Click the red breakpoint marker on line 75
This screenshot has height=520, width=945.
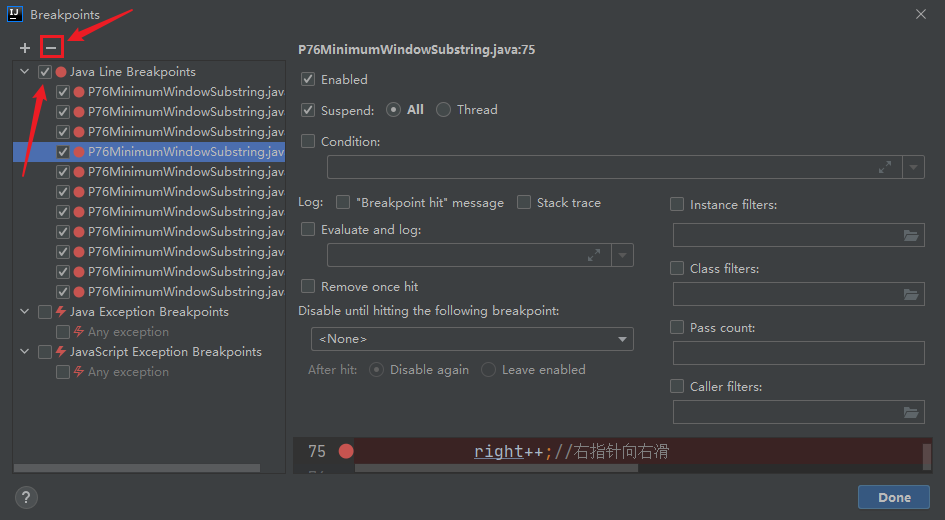346,452
